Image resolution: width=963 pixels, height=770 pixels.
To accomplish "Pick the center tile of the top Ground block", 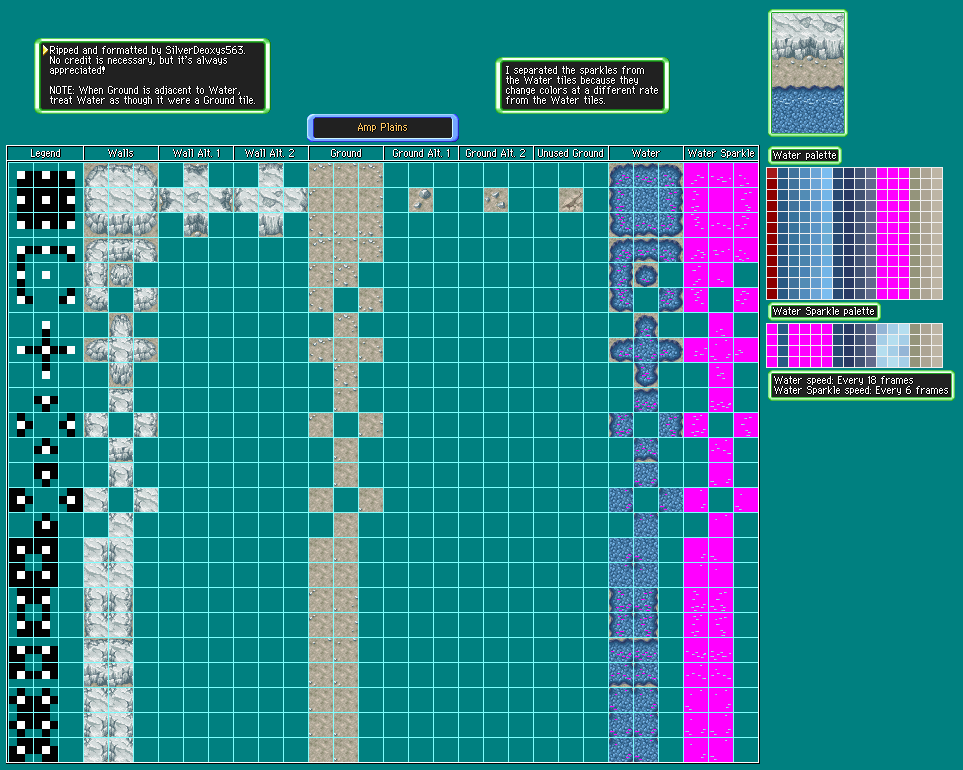I will tap(346, 200).
